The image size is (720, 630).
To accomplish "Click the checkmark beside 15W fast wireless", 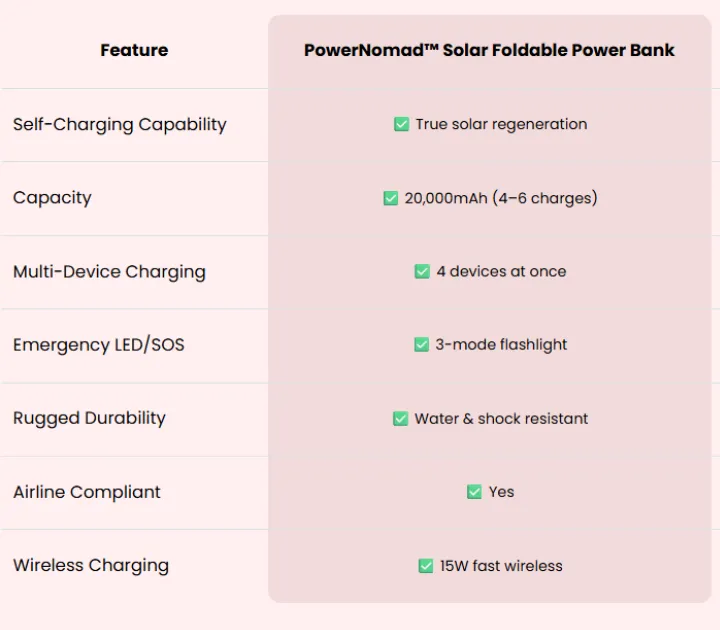I will (x=426, y=566).
